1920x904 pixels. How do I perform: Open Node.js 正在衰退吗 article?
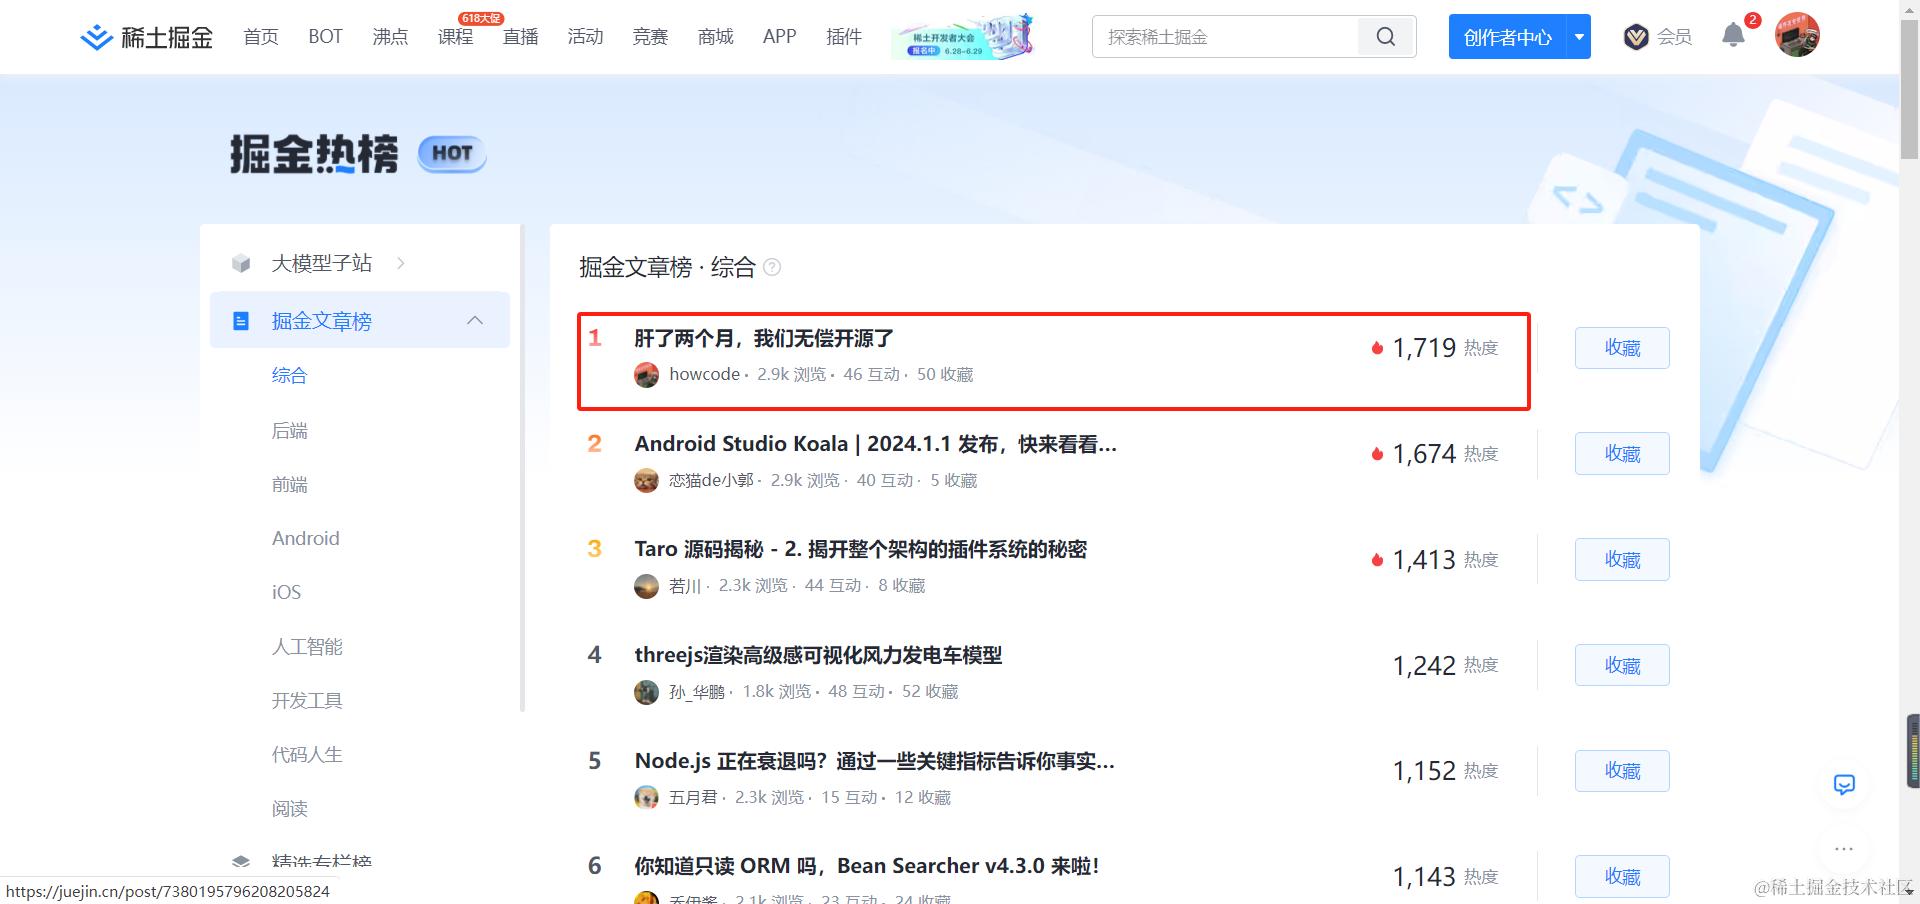(875, 761)
